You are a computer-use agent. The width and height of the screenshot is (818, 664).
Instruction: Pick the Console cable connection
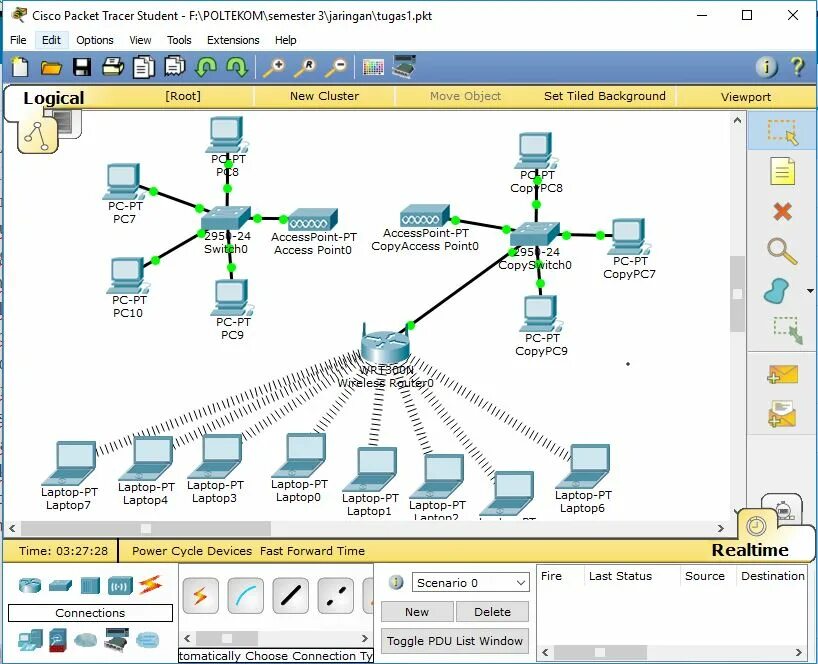point(246,595)
